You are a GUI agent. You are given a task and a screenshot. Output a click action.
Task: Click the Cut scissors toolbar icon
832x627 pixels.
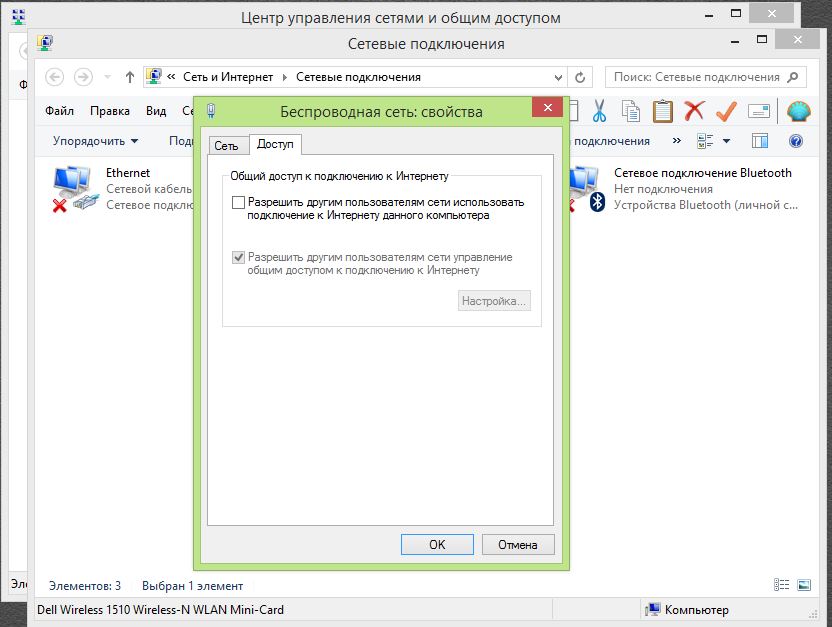click(600, 111)
